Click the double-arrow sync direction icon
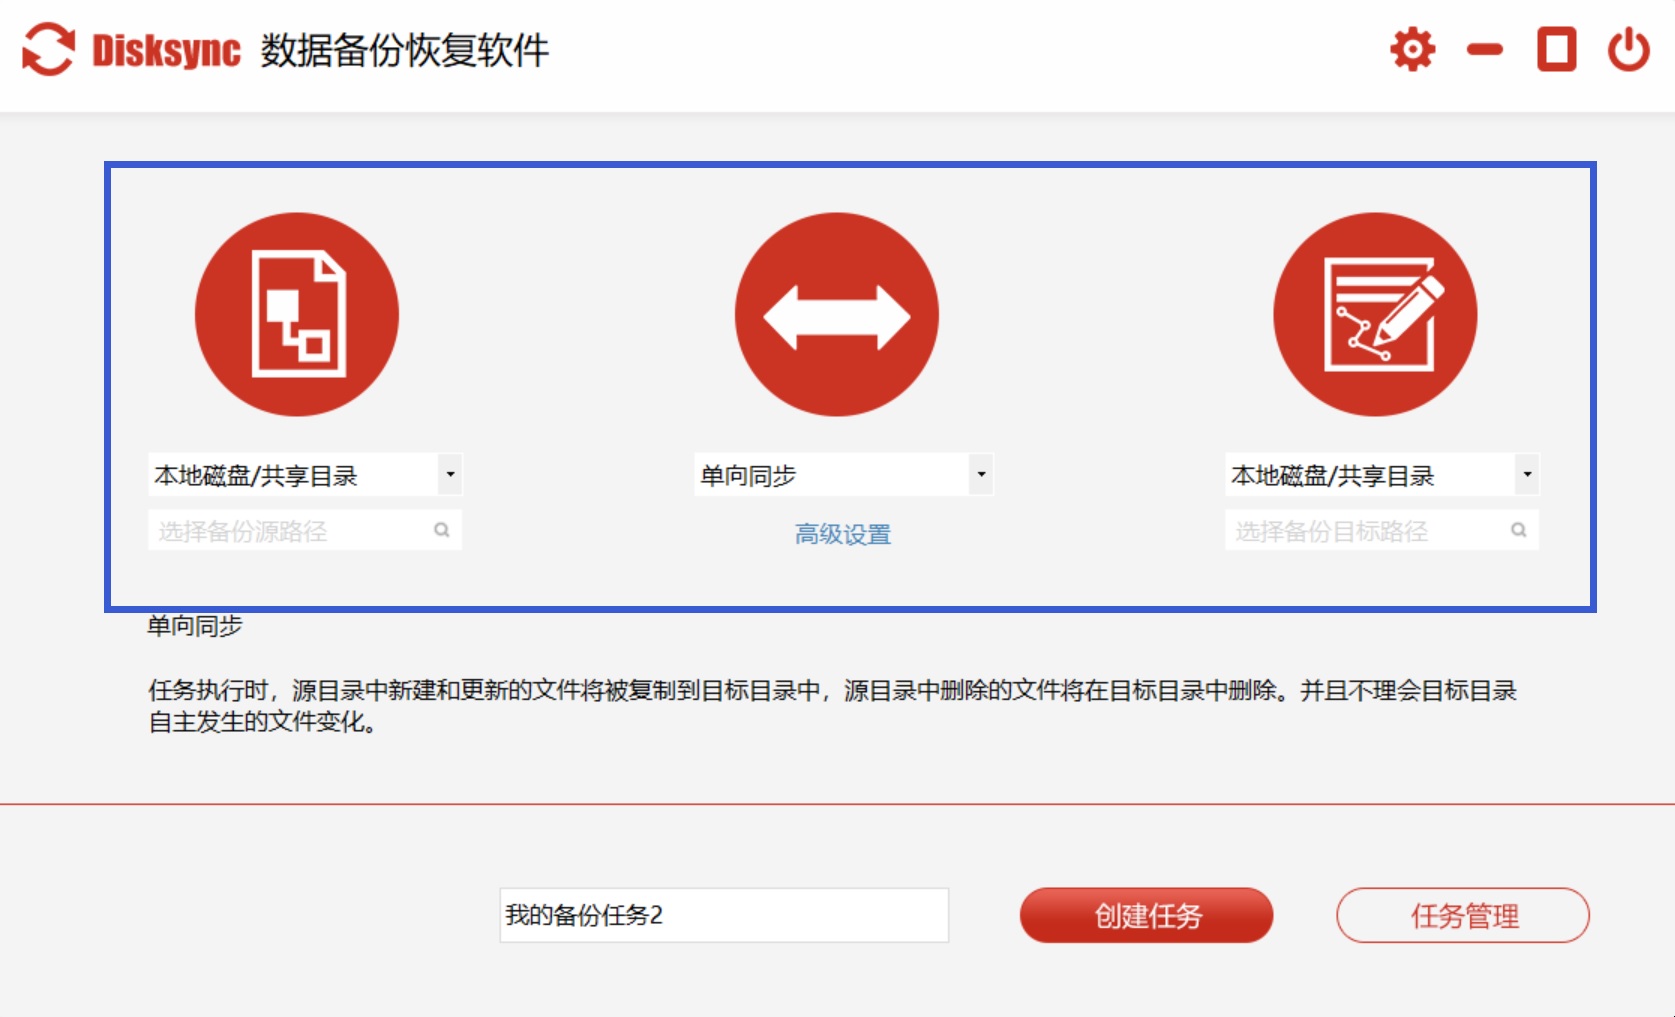The width and height of the screenshot is (1675, 1017). tap(837, 314)
